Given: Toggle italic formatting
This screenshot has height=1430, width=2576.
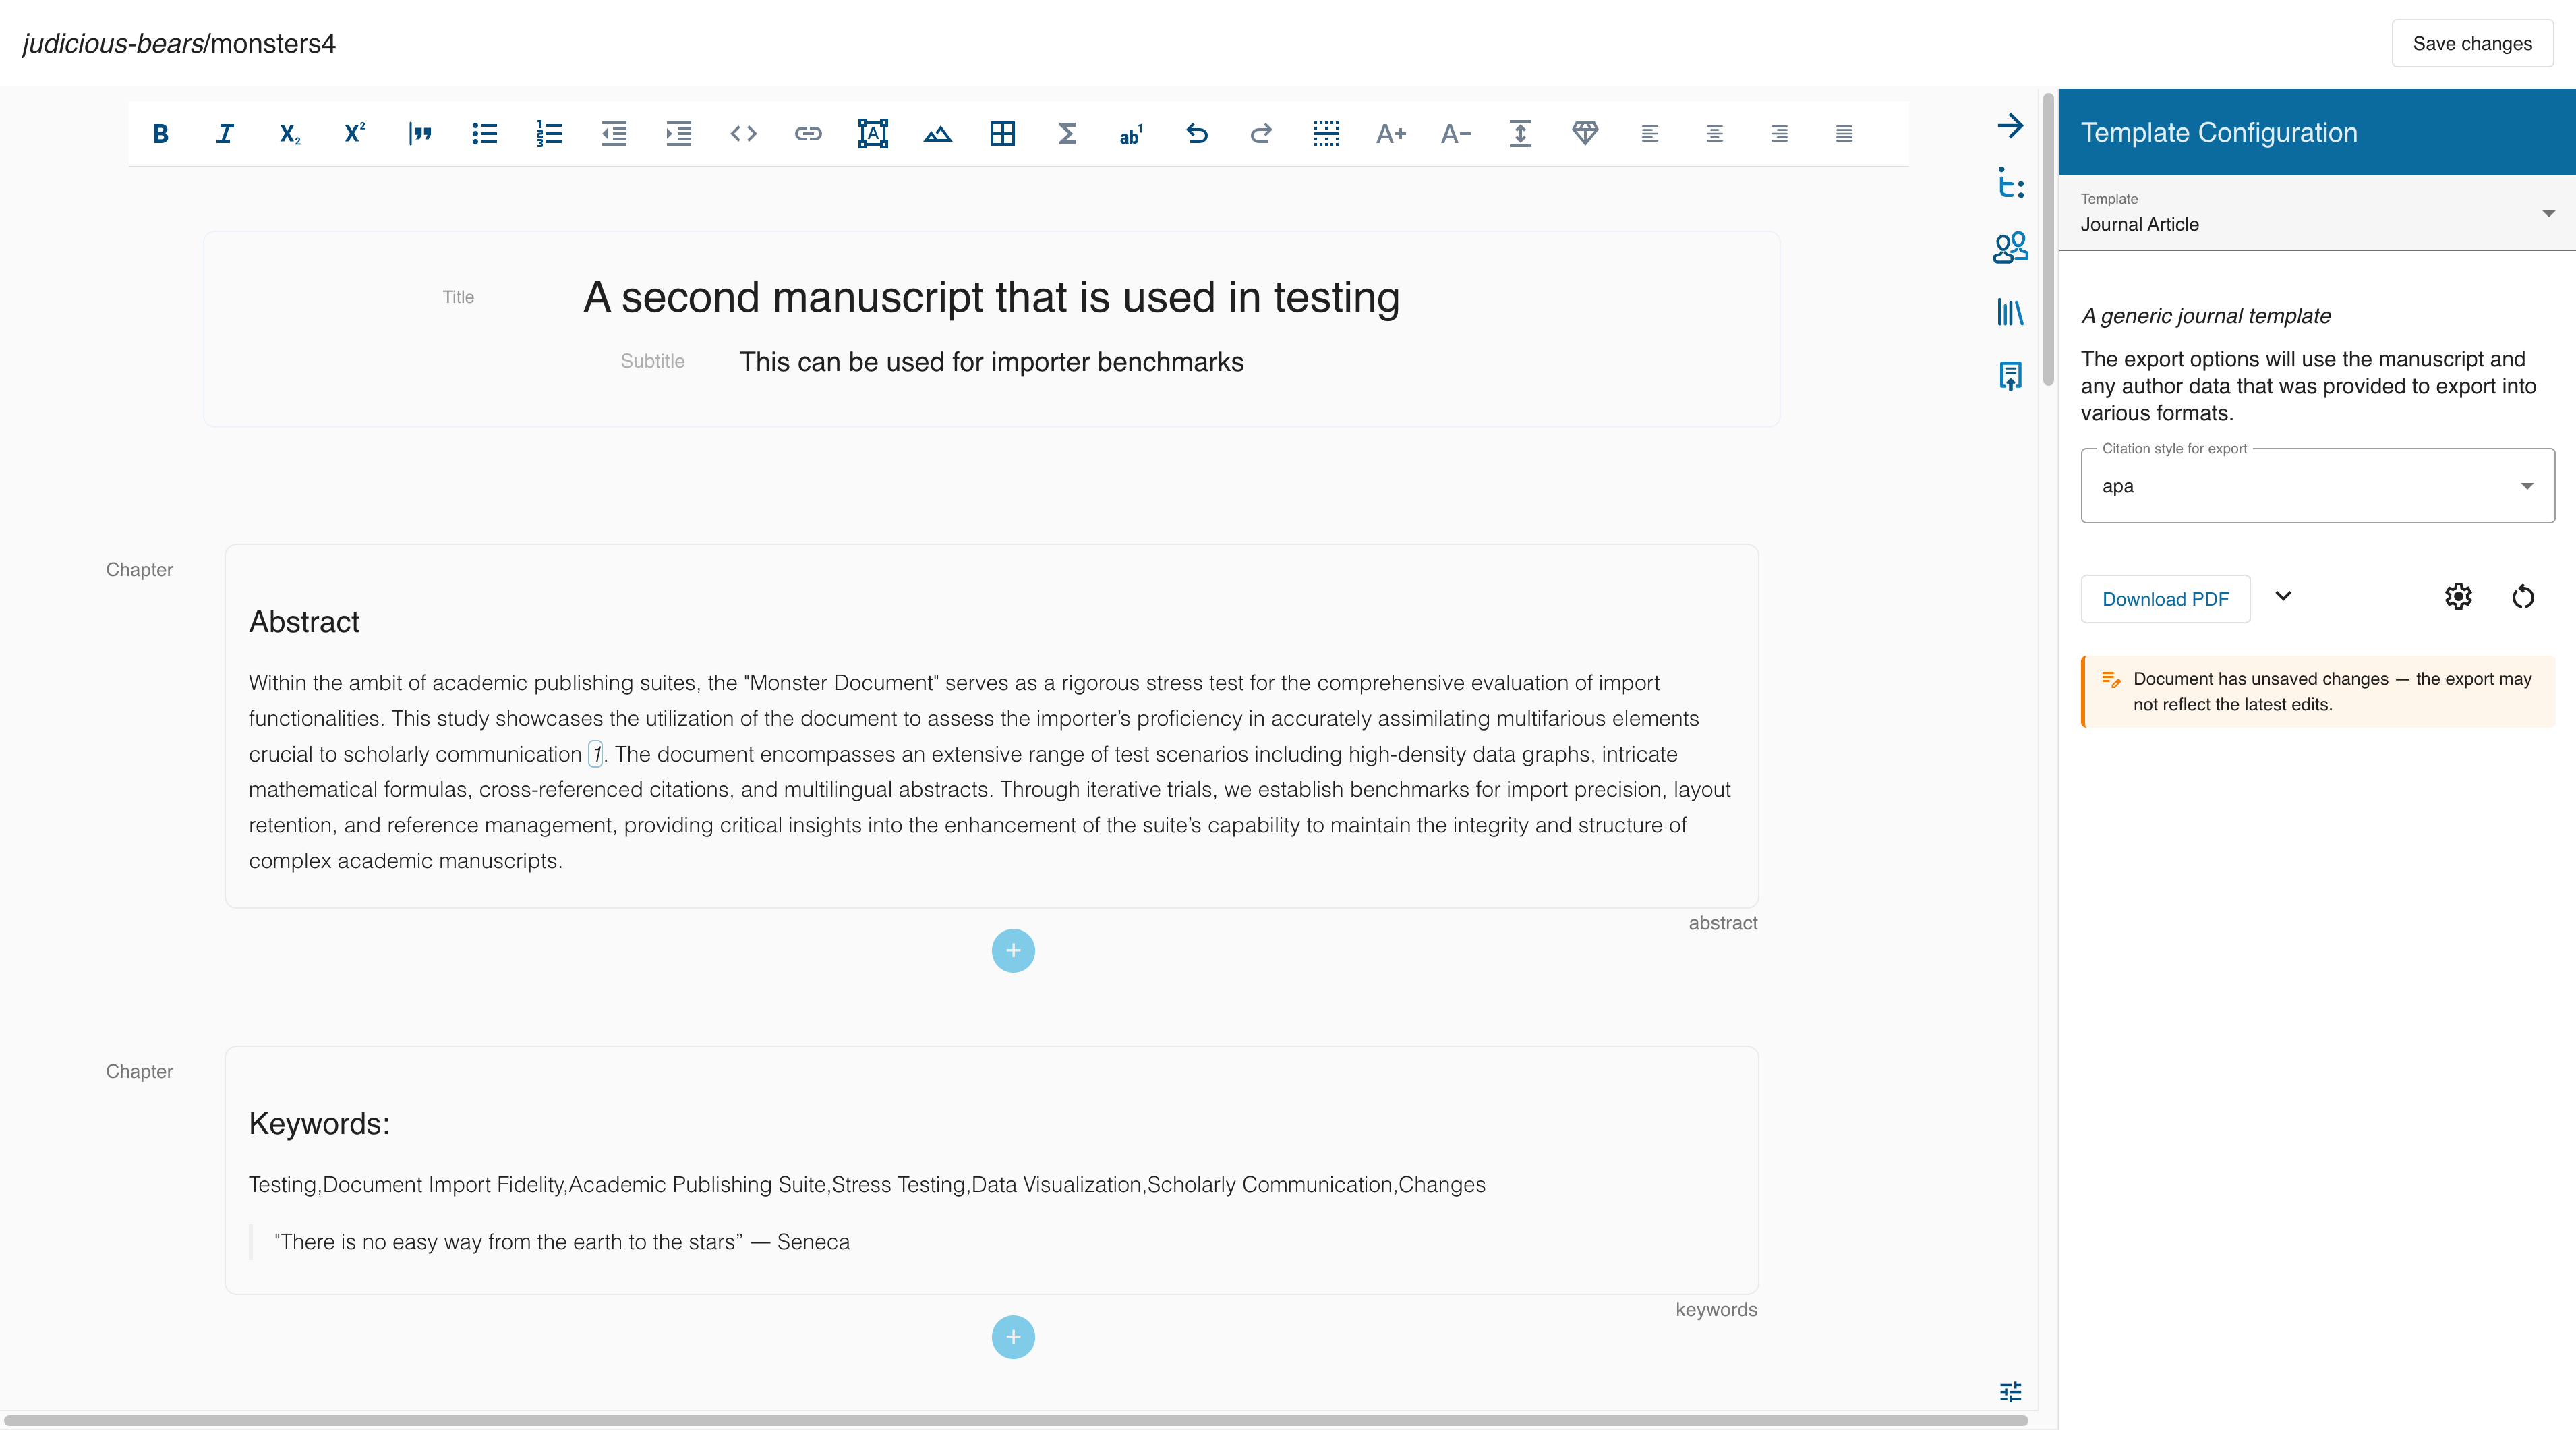Looking at the screenshot, I should point(224,134).
